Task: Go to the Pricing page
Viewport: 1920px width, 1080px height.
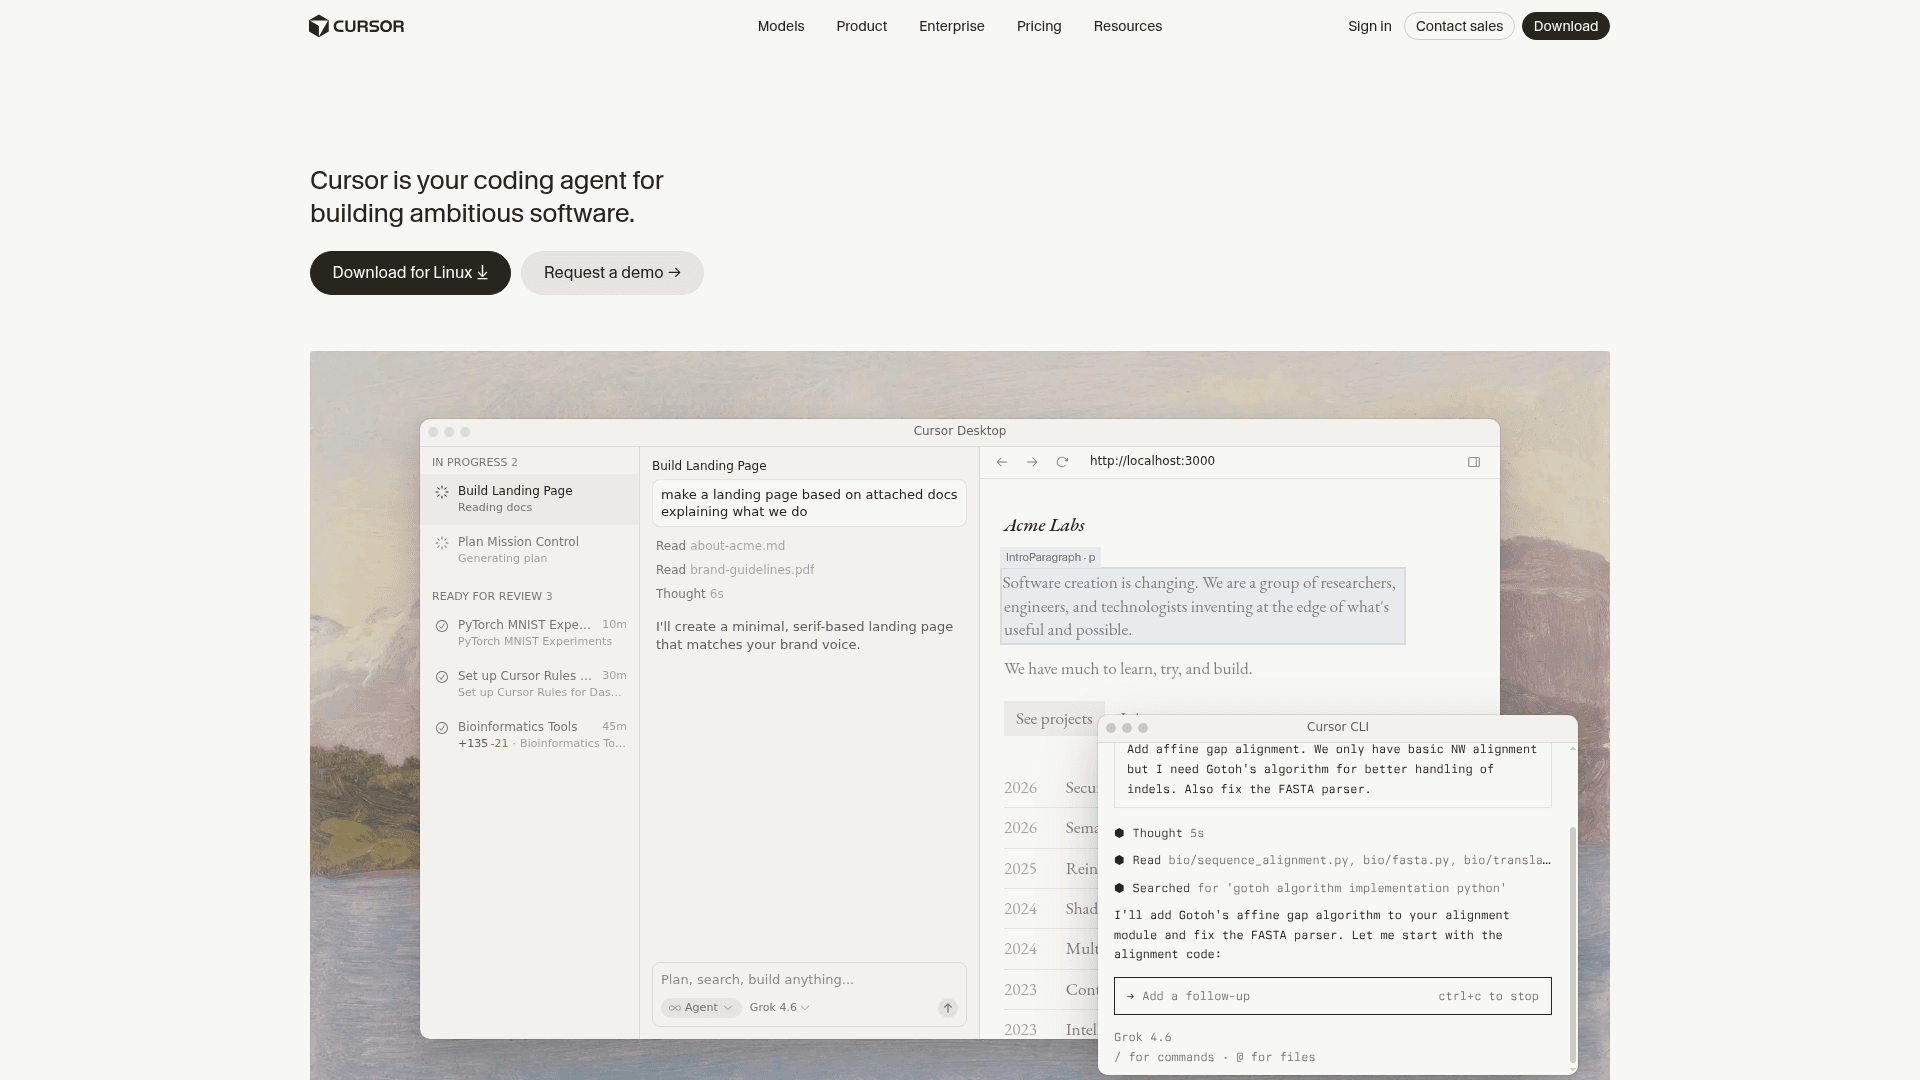Action: (x=1039, y=26)
